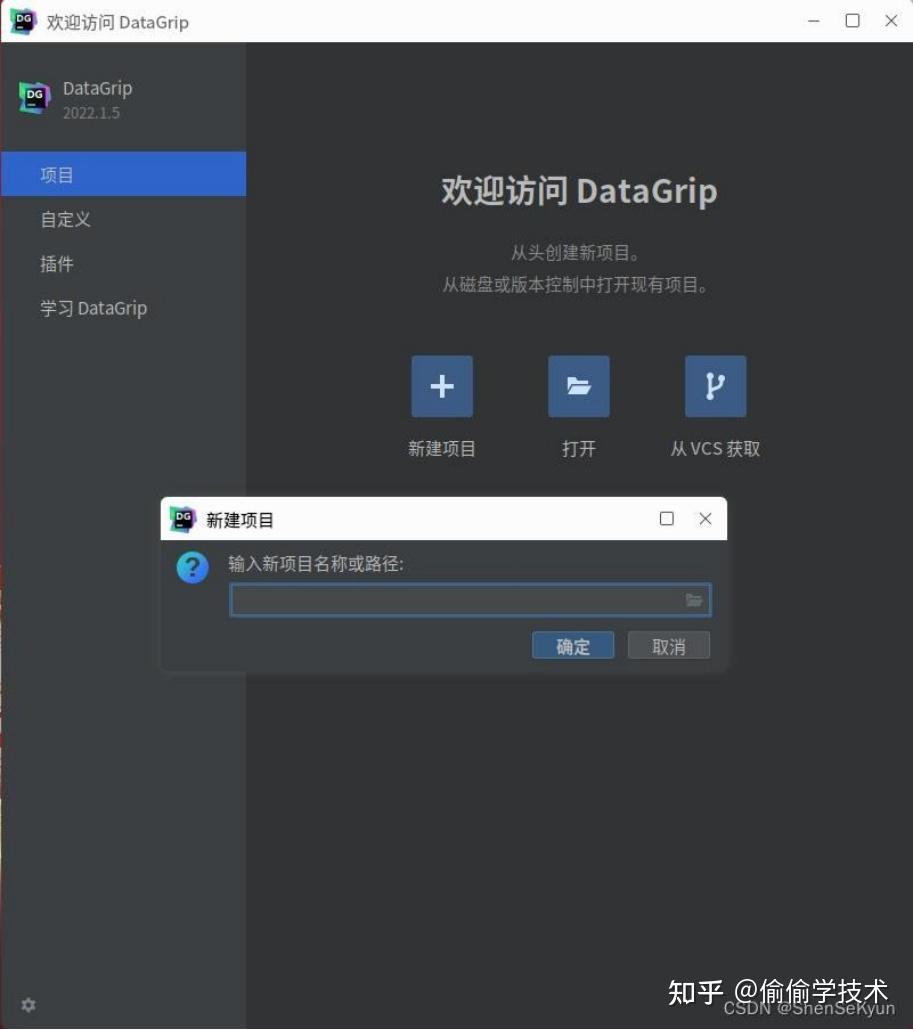This screenshot has width=913, height=1030.
Task: Click the Get from VCS icon
Action: pyautogui.click(x=714, y=386)
